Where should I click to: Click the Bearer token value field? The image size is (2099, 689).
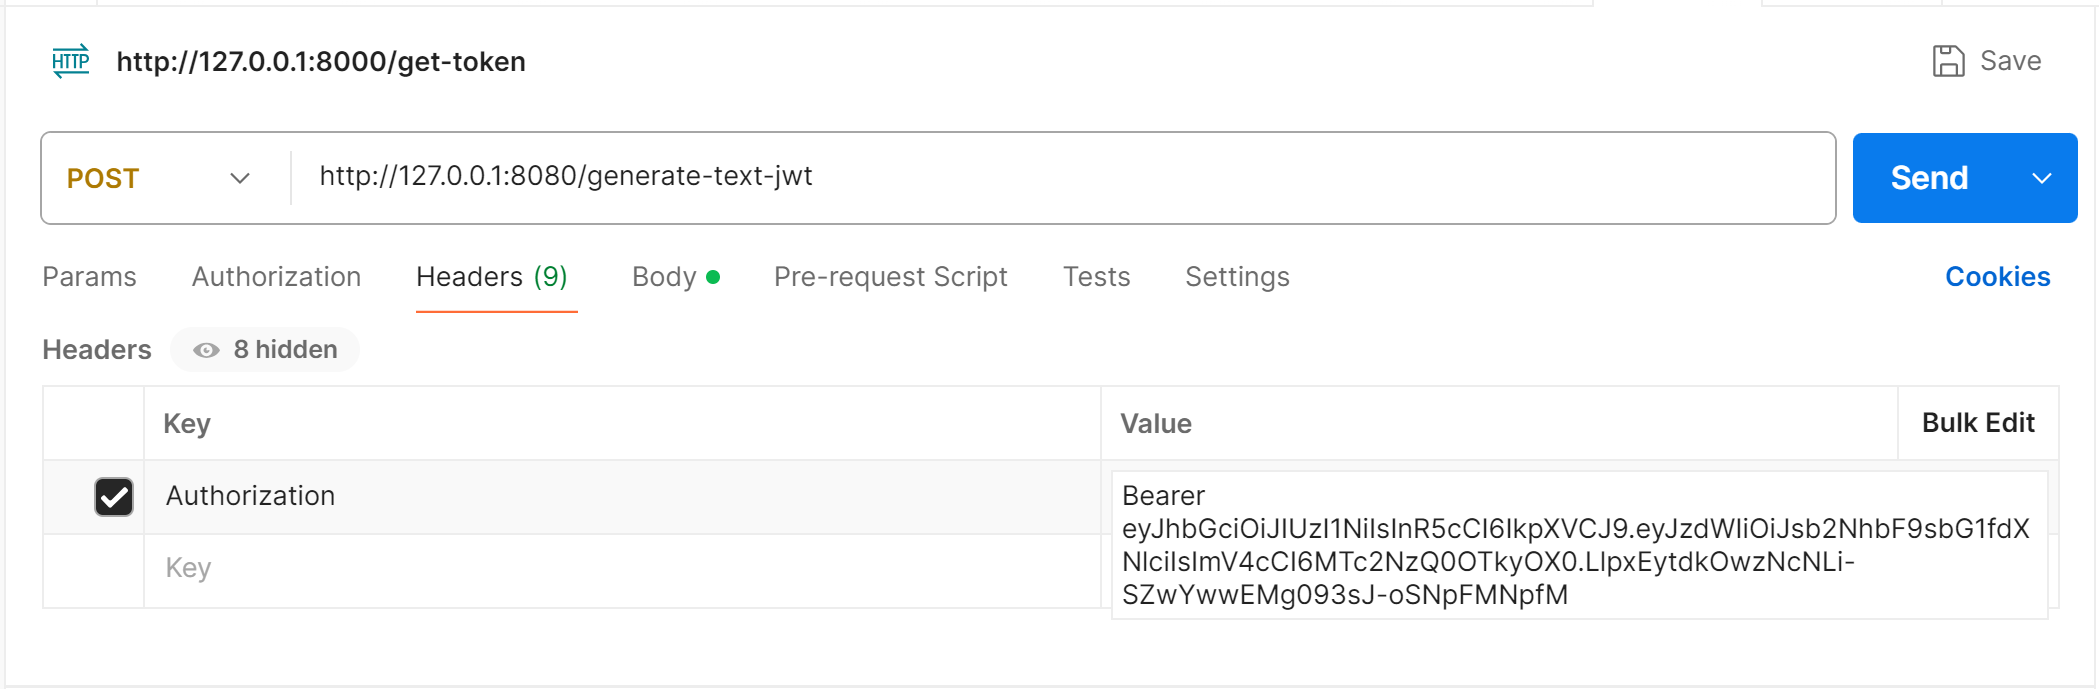(x=1577, y=545)
